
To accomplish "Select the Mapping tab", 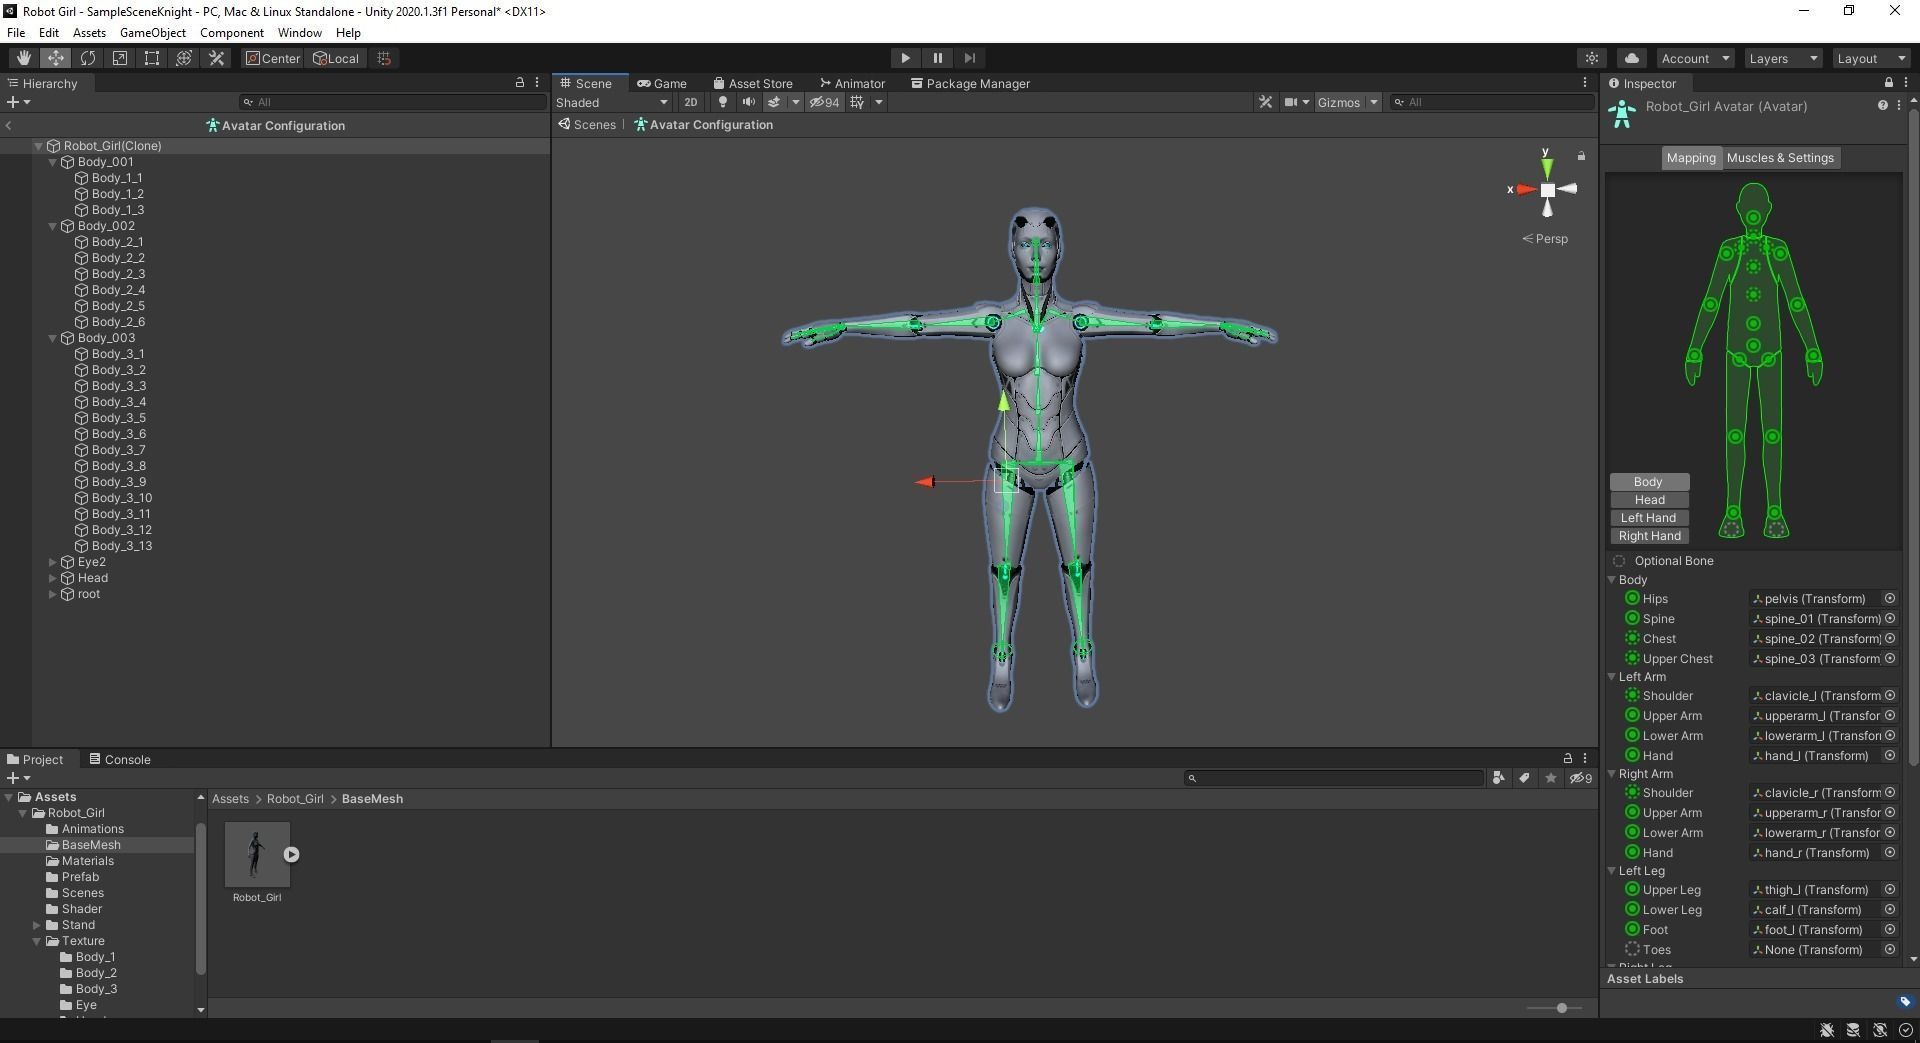I will [x=1691, y=157].
